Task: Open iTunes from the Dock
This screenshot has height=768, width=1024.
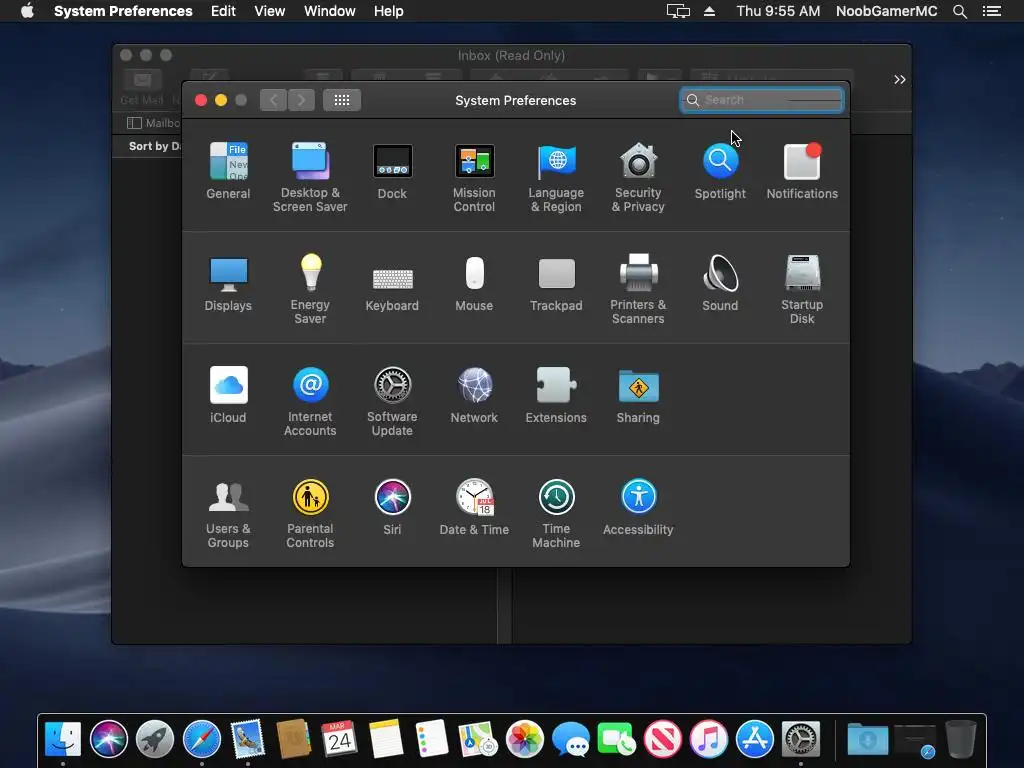Action: [x=709, y=739]
